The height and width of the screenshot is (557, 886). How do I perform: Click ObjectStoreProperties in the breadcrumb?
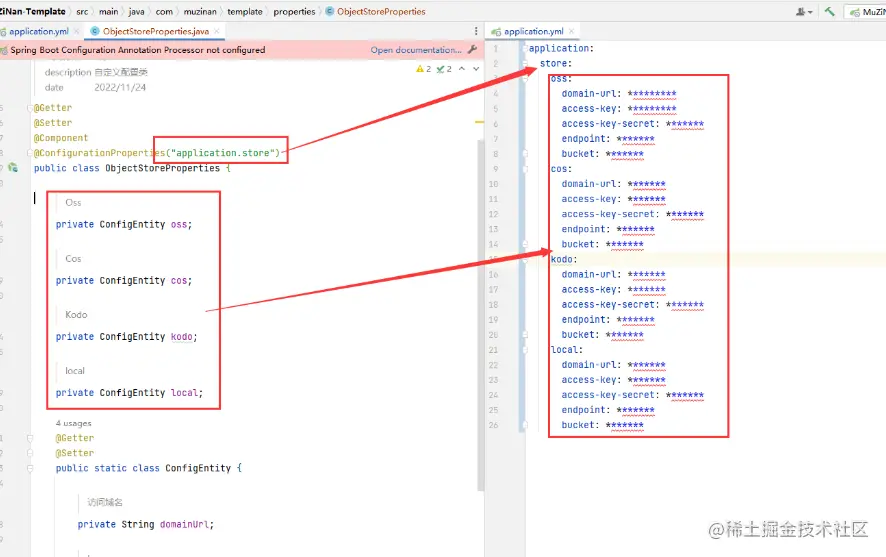381,11
